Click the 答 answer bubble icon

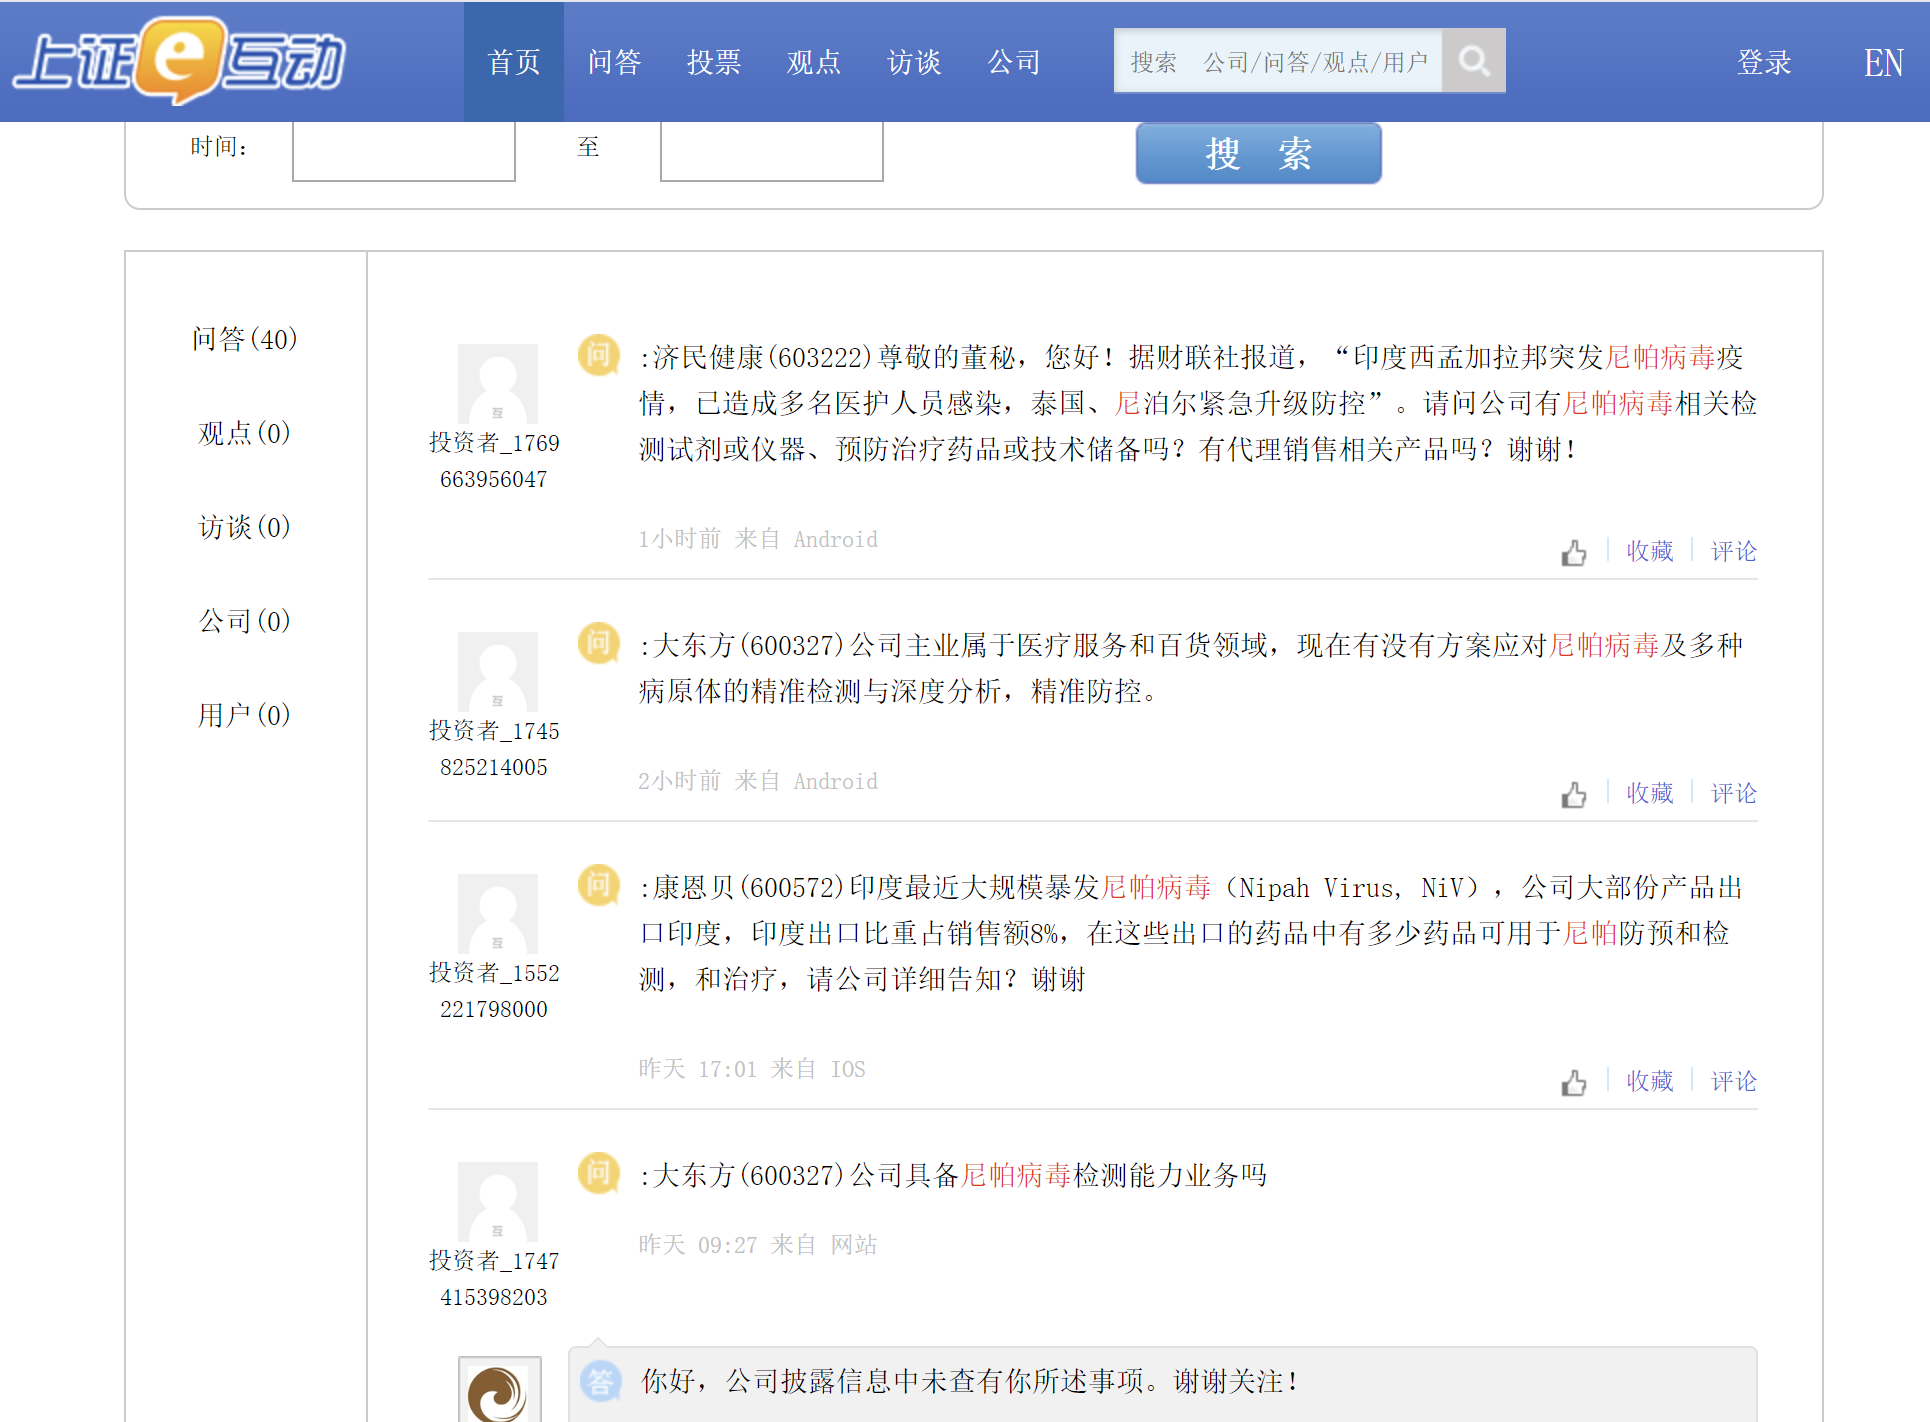pyautogui.click(x=600, y=1381)
